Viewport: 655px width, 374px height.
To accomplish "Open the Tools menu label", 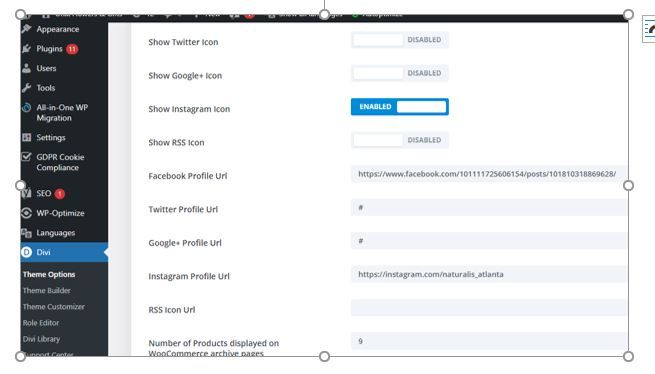I will [46, 88].
